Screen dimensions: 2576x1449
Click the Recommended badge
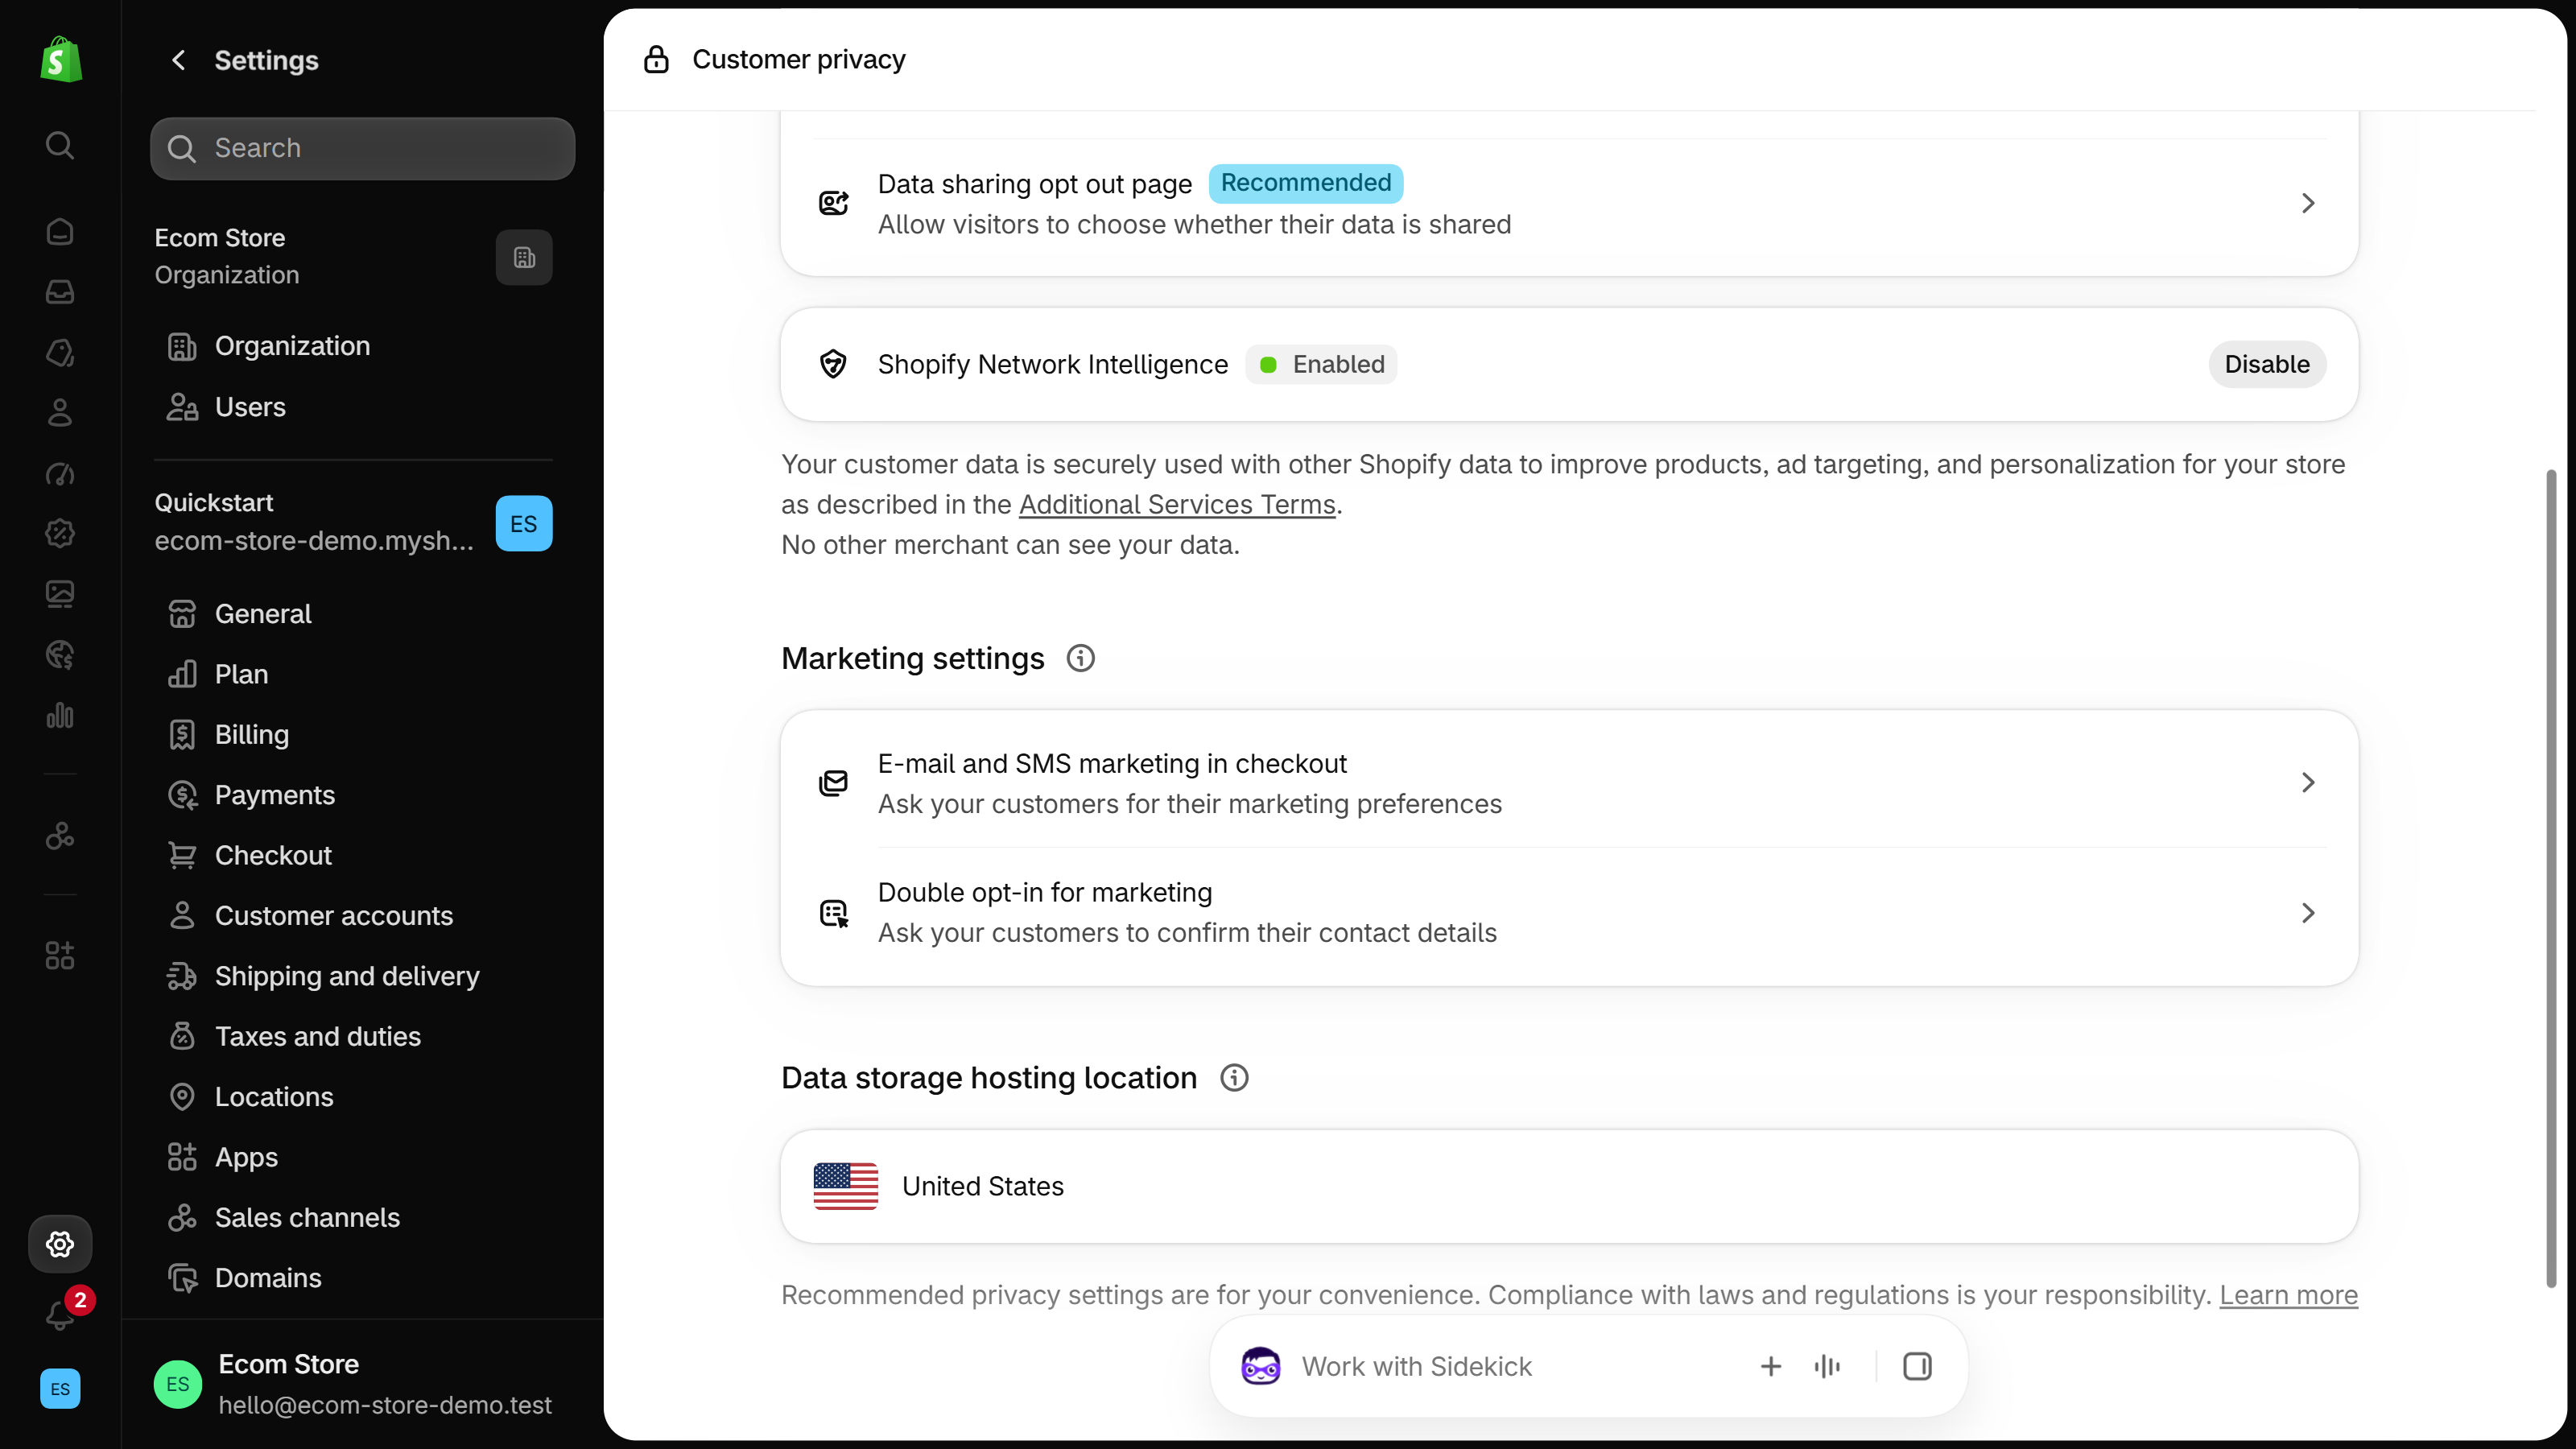click(1305, 184)
